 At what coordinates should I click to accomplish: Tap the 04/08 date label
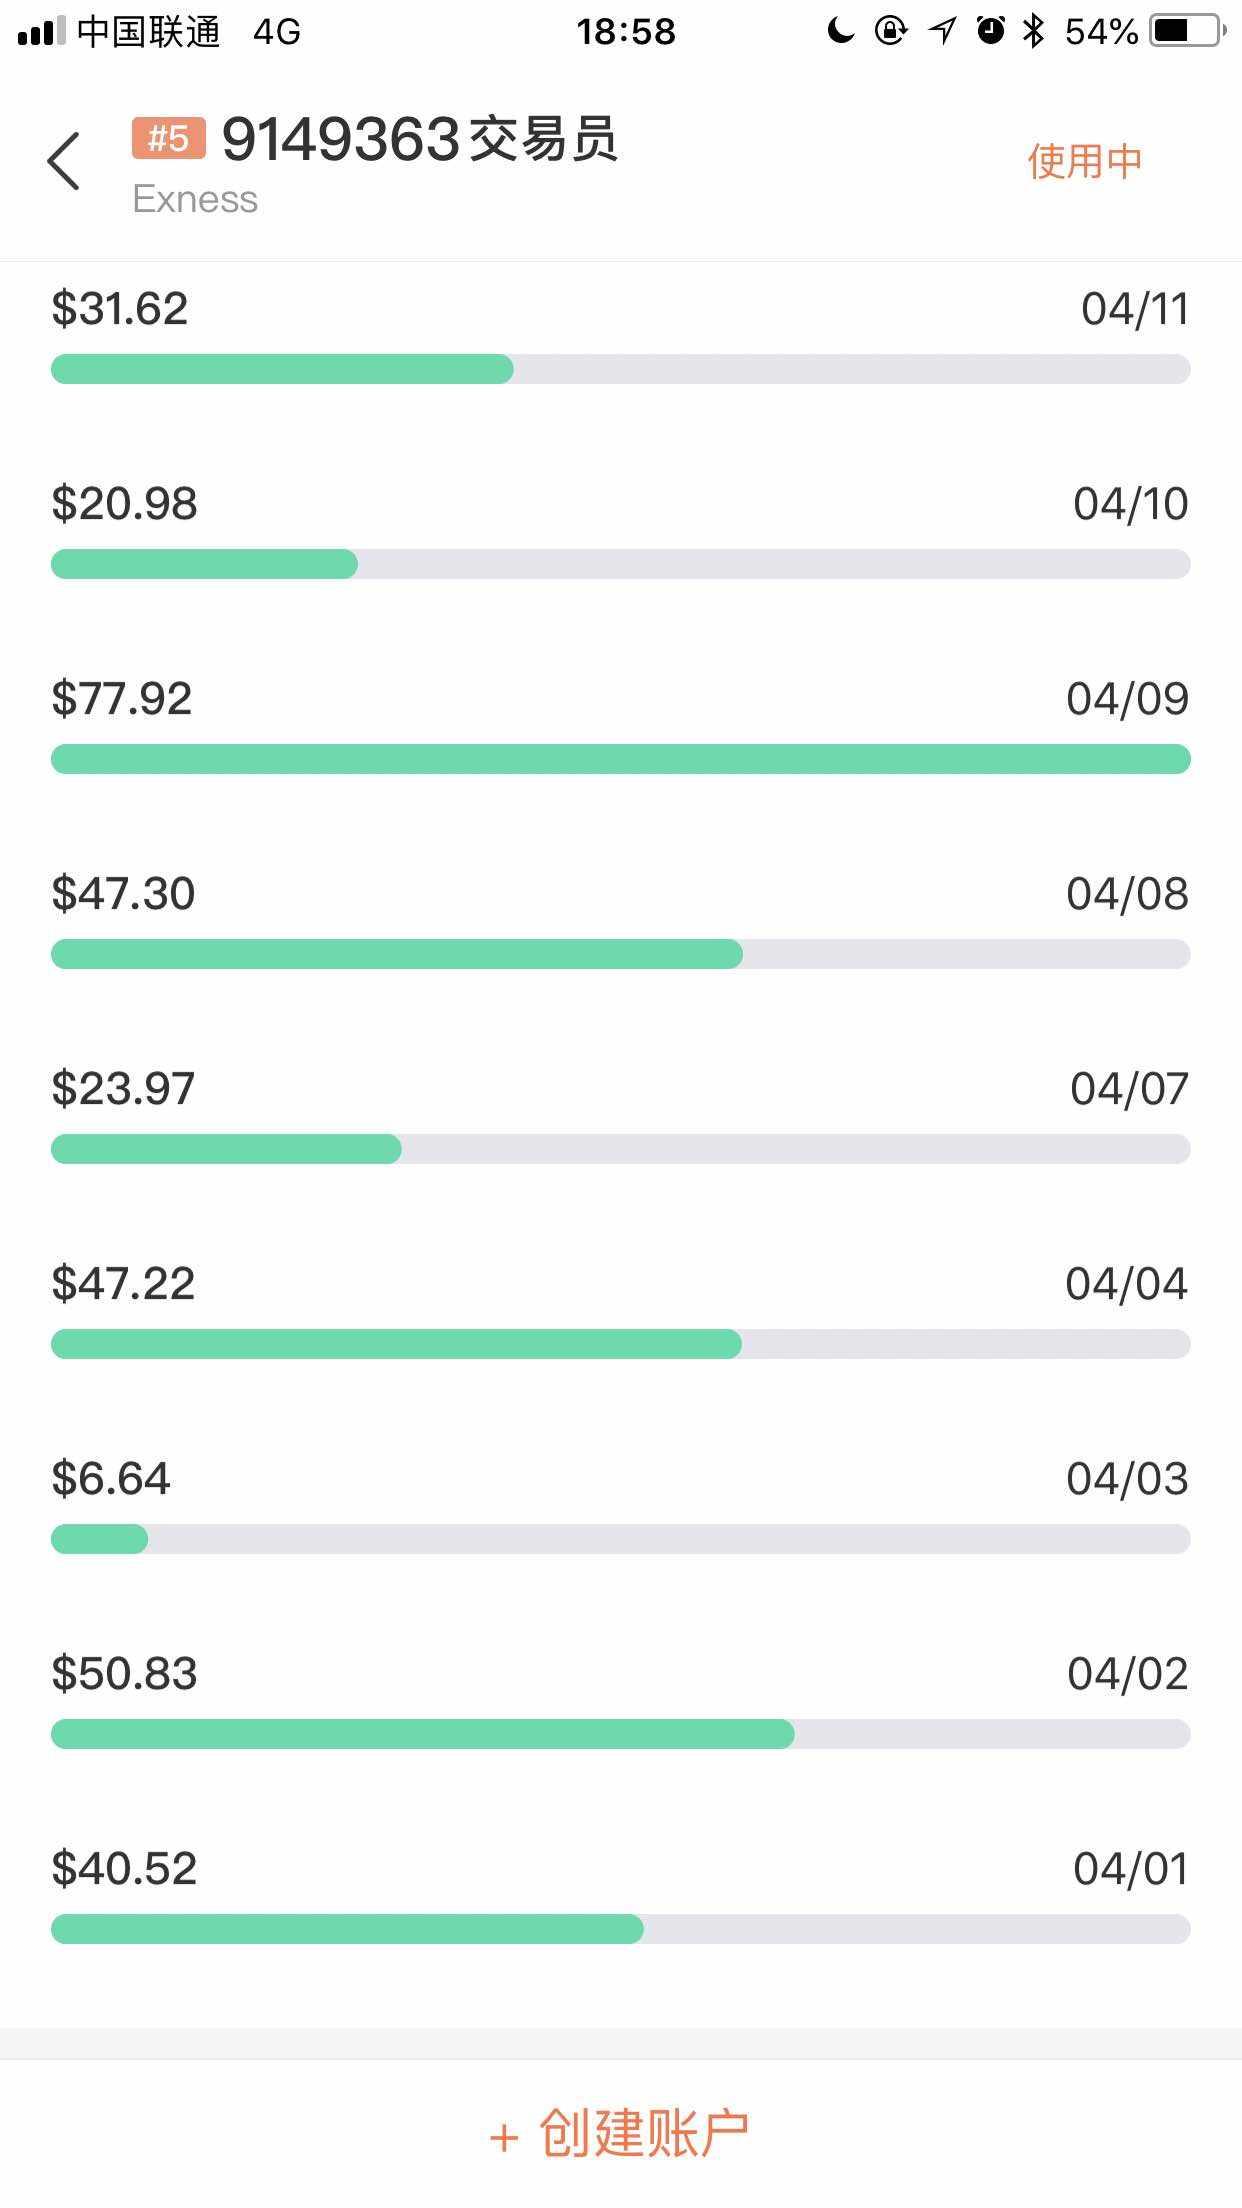(1127, 894)
